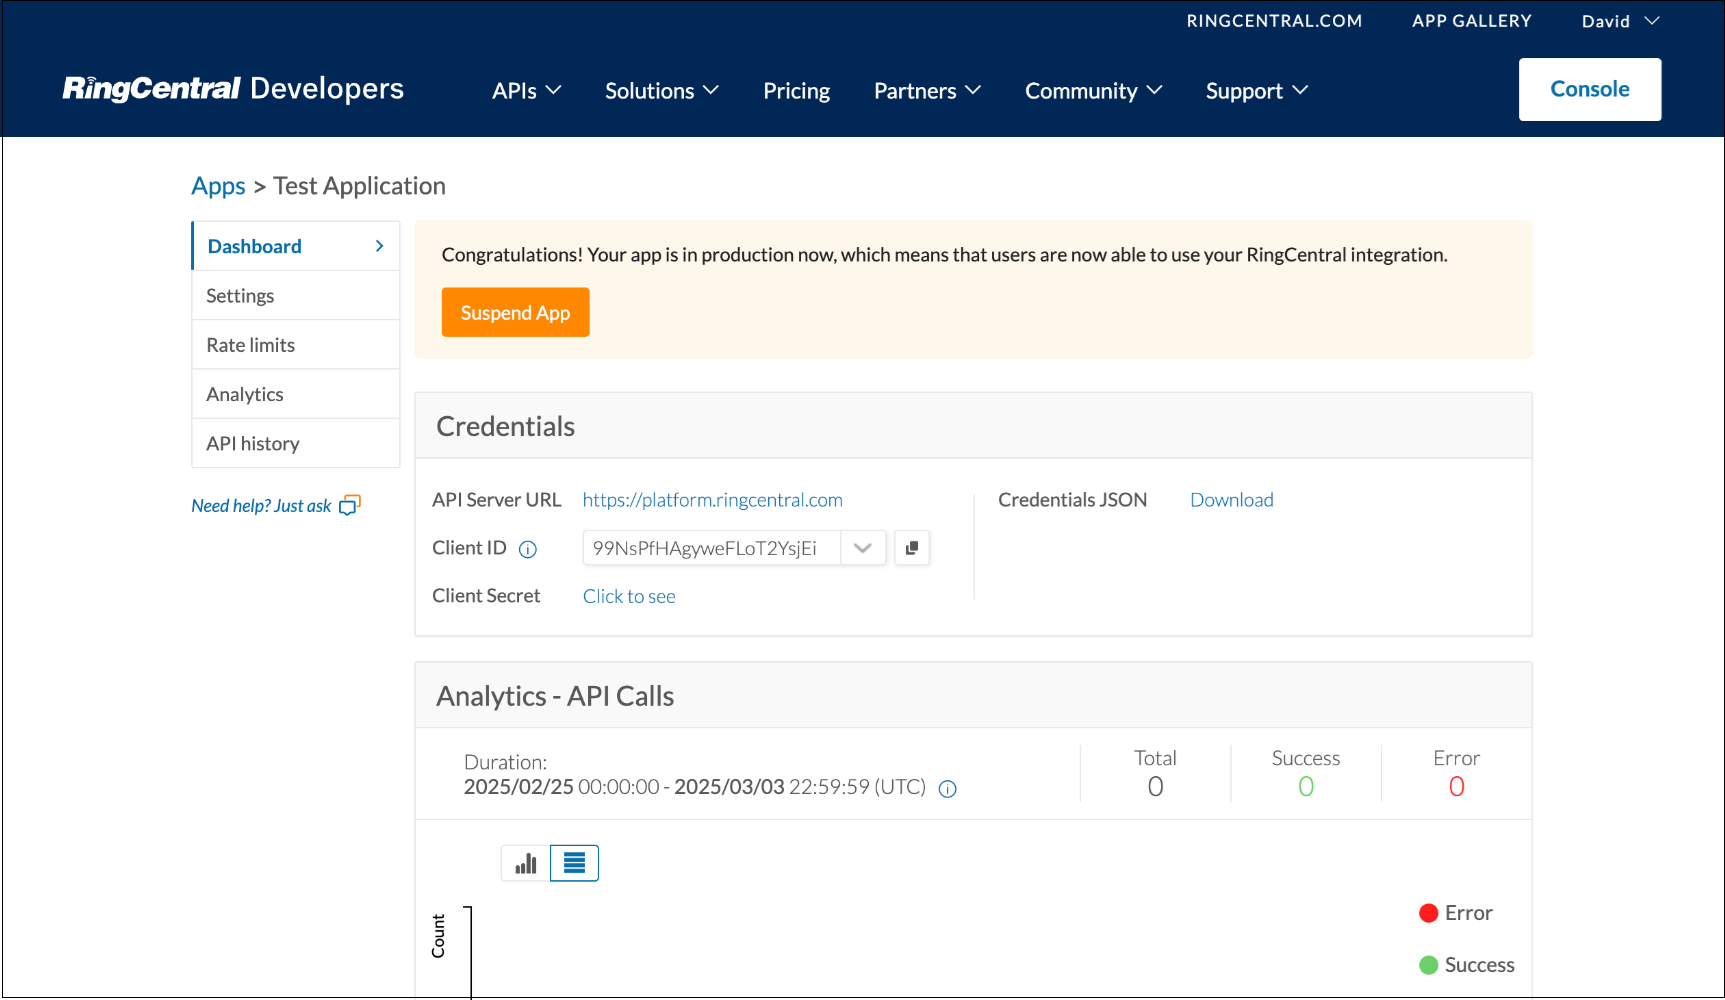Open the APP GALLERY link

(1471, 21)
